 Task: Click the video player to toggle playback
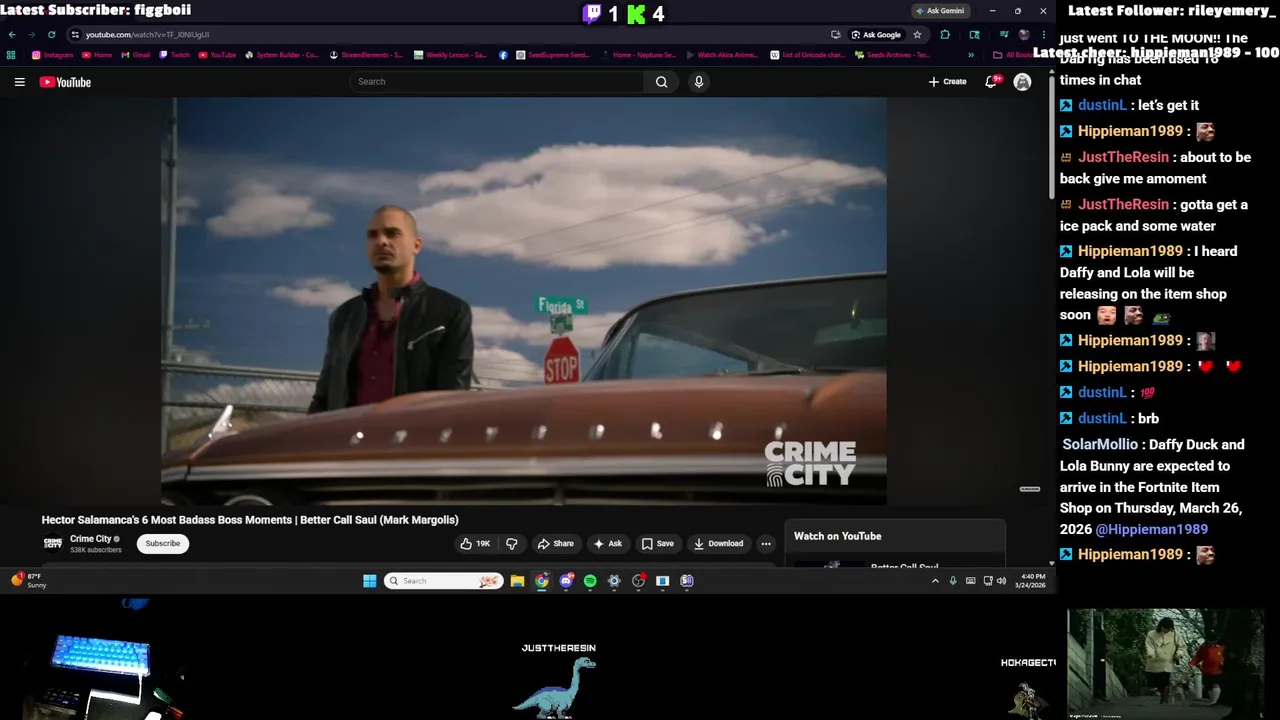coord(523,300)
